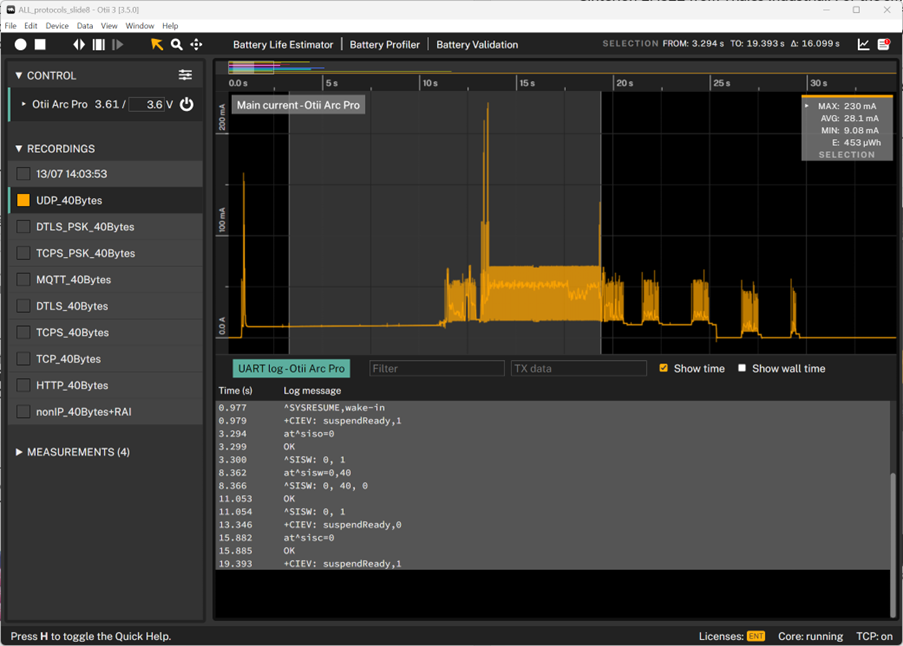Click the round record button

[x=21, y=44]
